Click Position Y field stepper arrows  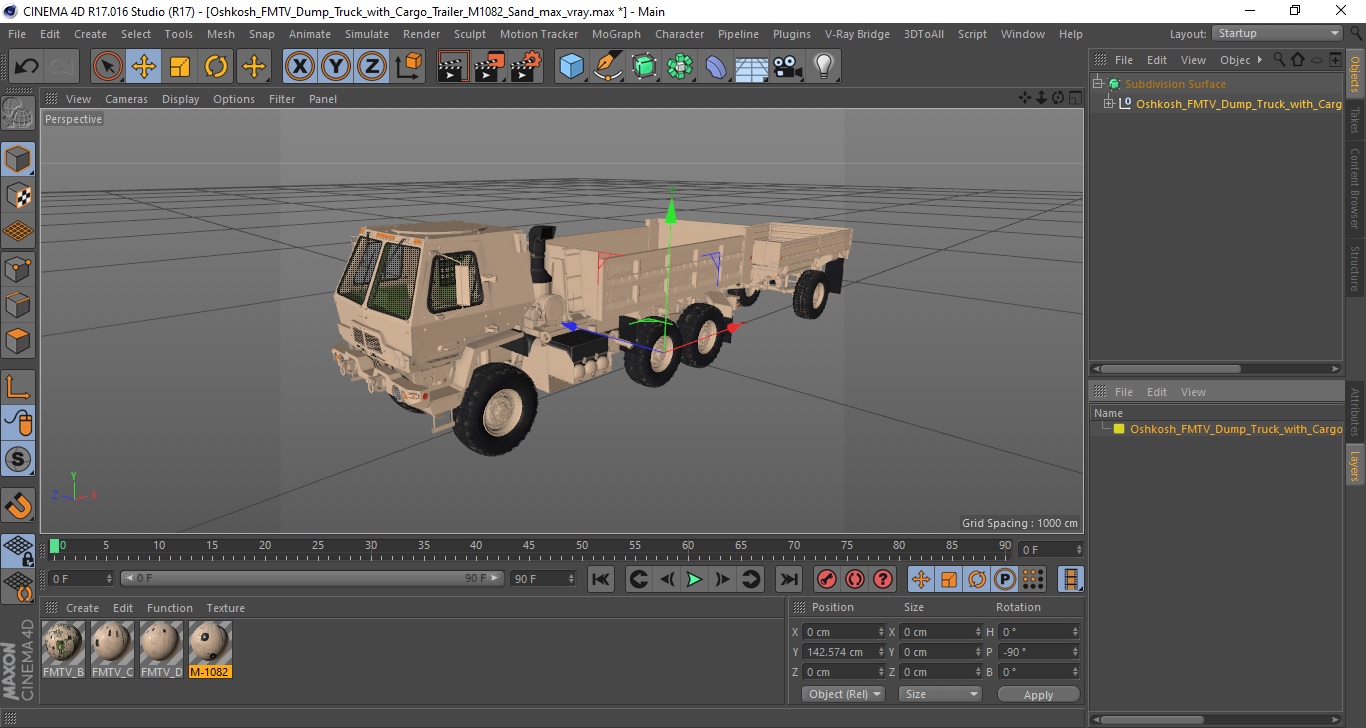coord(881,652)
